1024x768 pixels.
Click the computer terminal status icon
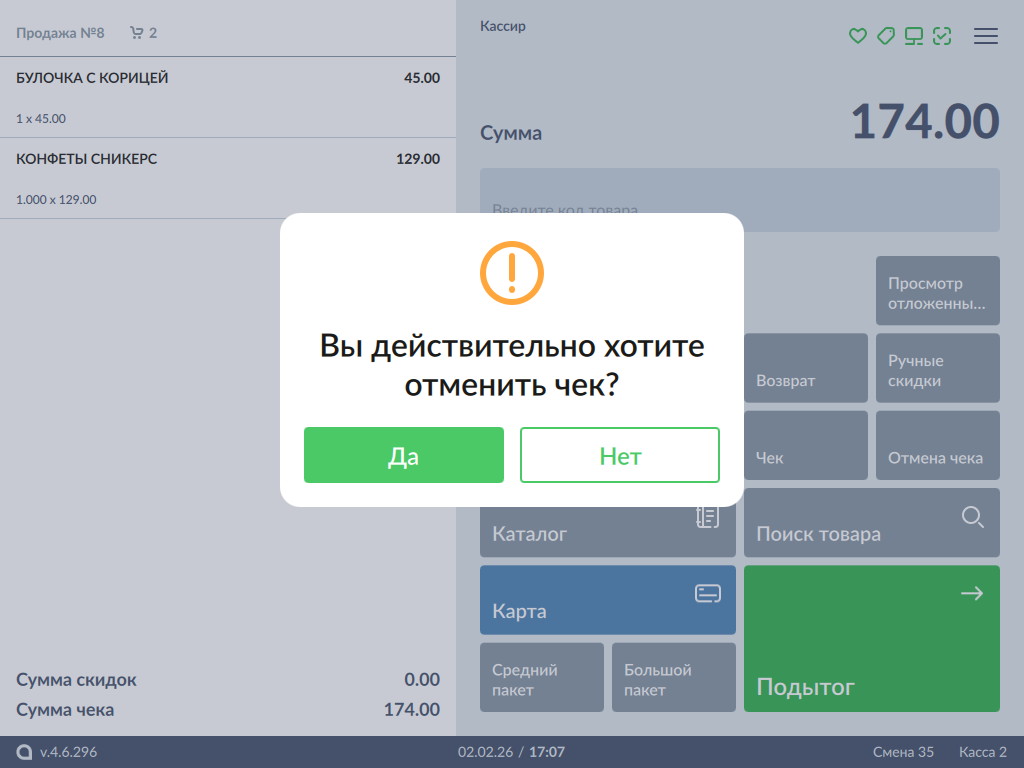(x=913, y=36)
